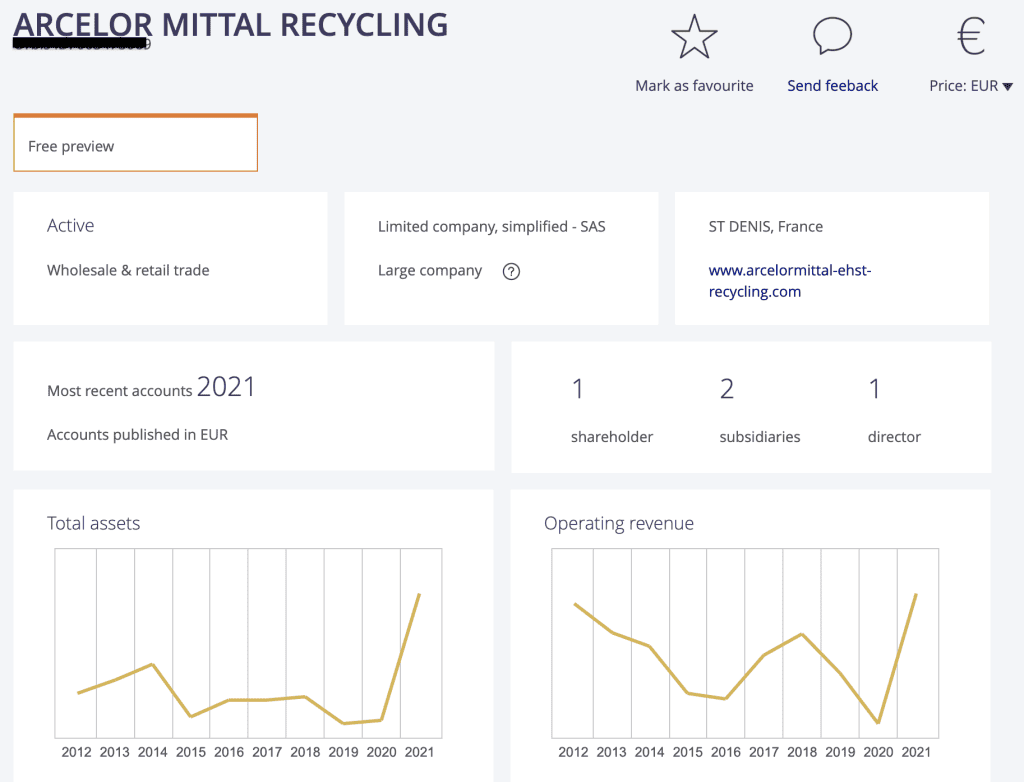Click Limited company, simplified - SAS text

[492, 227]
